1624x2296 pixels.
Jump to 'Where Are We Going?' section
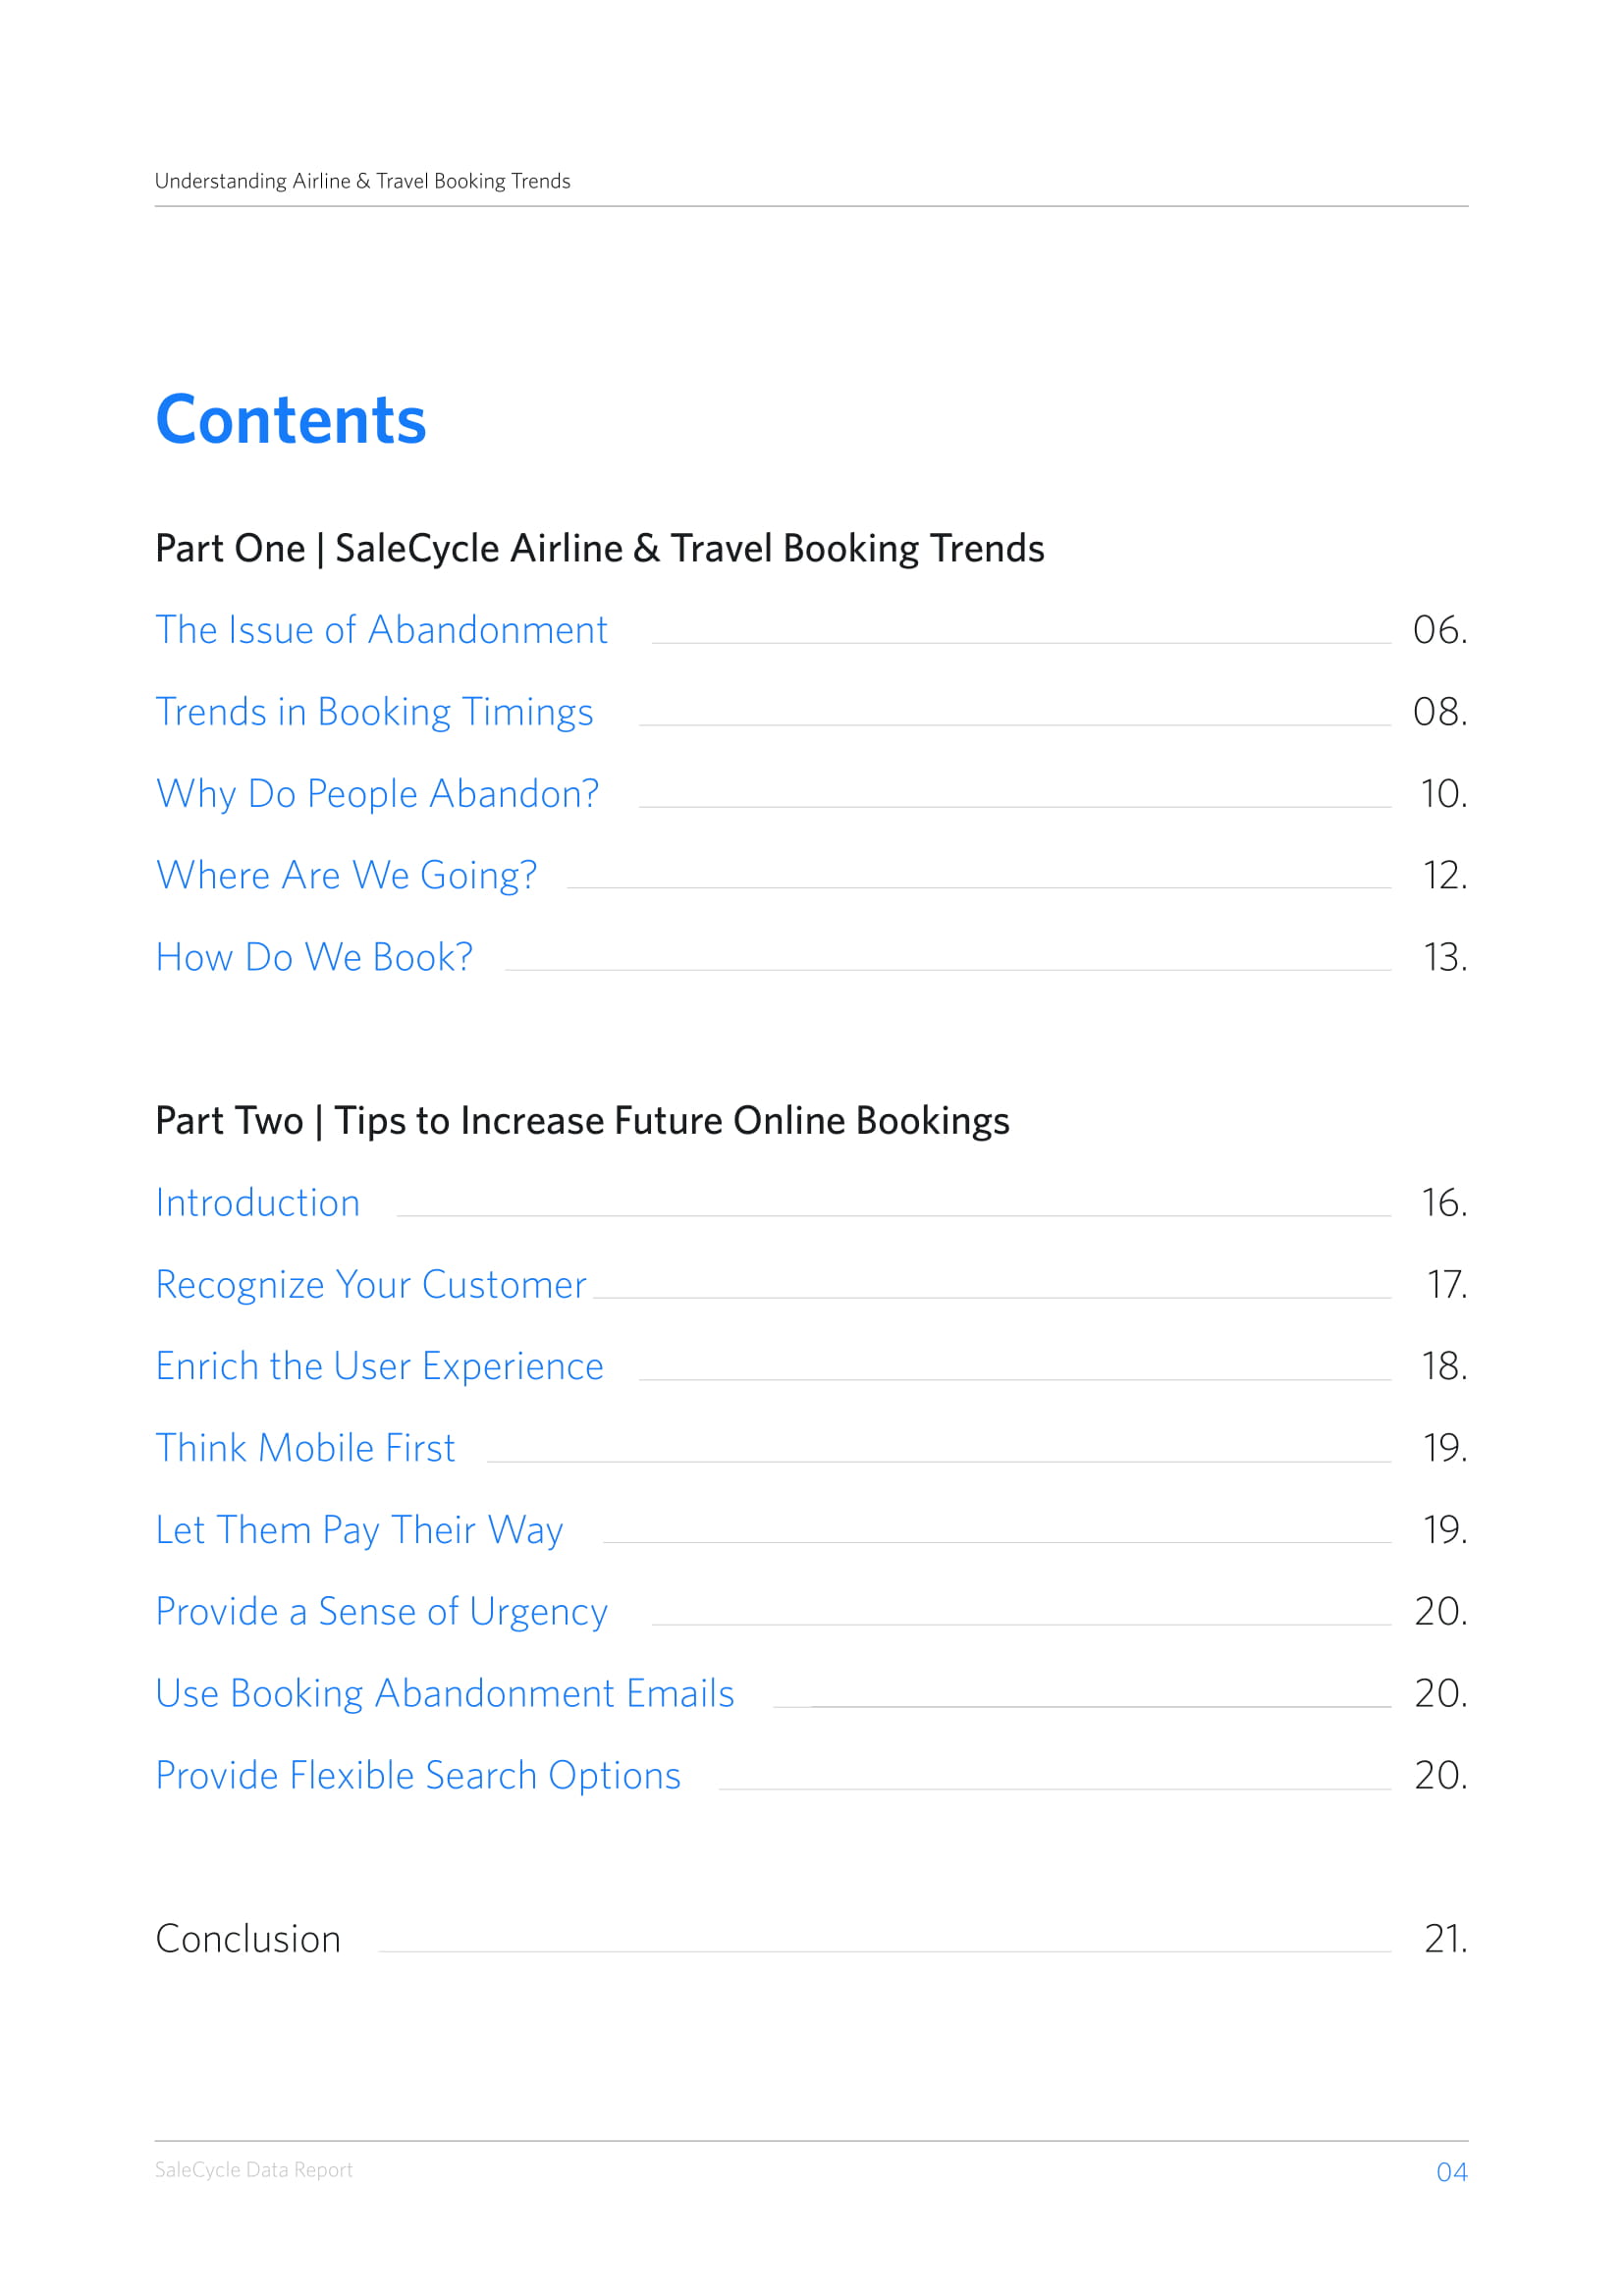(346, 875)
